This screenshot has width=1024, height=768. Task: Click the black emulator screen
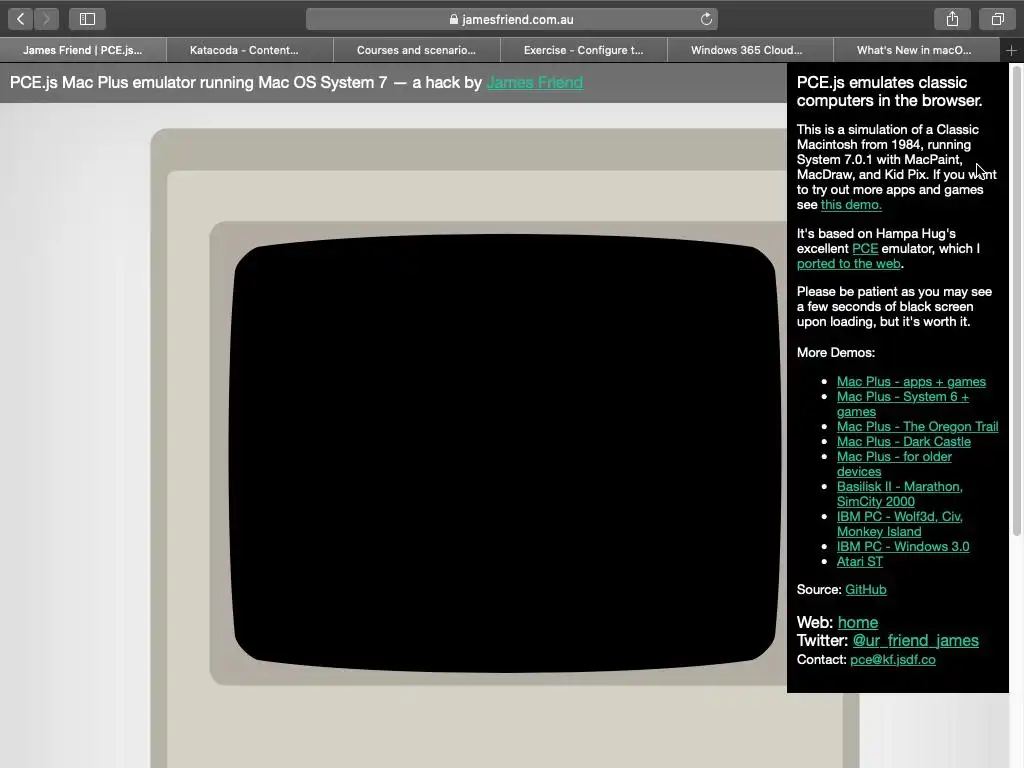[506, 453]
